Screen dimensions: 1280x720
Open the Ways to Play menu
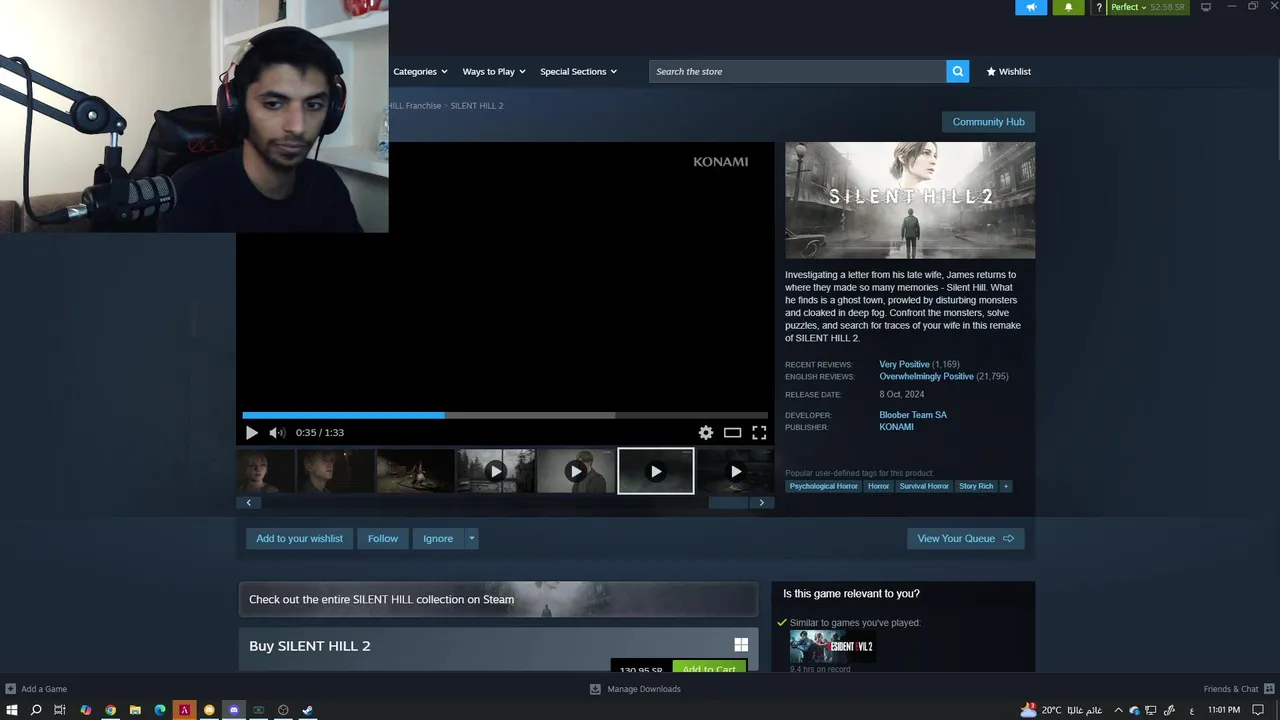coord(493,71)
